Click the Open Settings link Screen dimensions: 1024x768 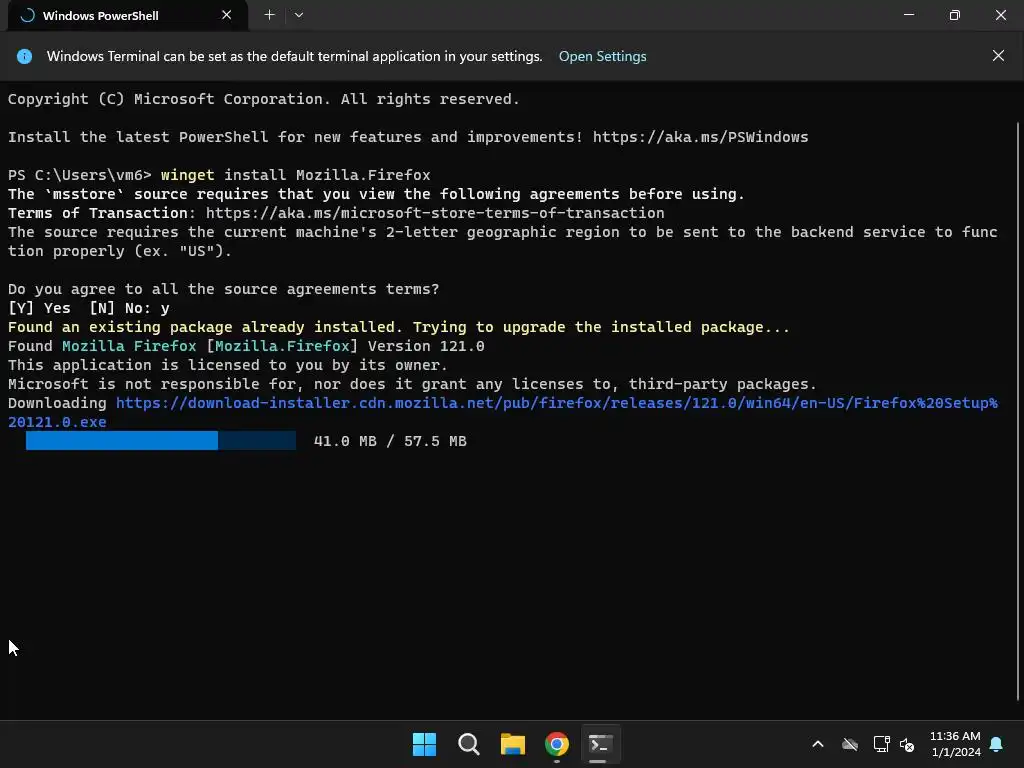[602, 56]
